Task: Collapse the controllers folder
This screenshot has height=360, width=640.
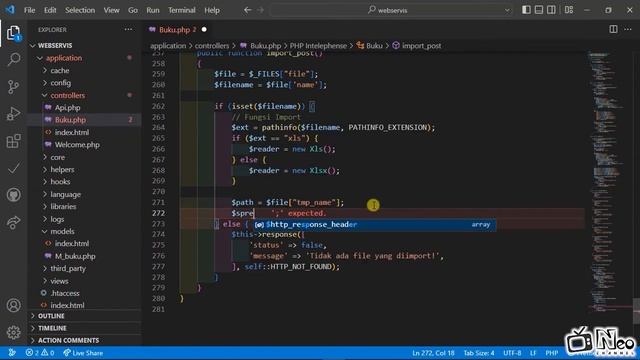Action: click(x=68, y=95)
